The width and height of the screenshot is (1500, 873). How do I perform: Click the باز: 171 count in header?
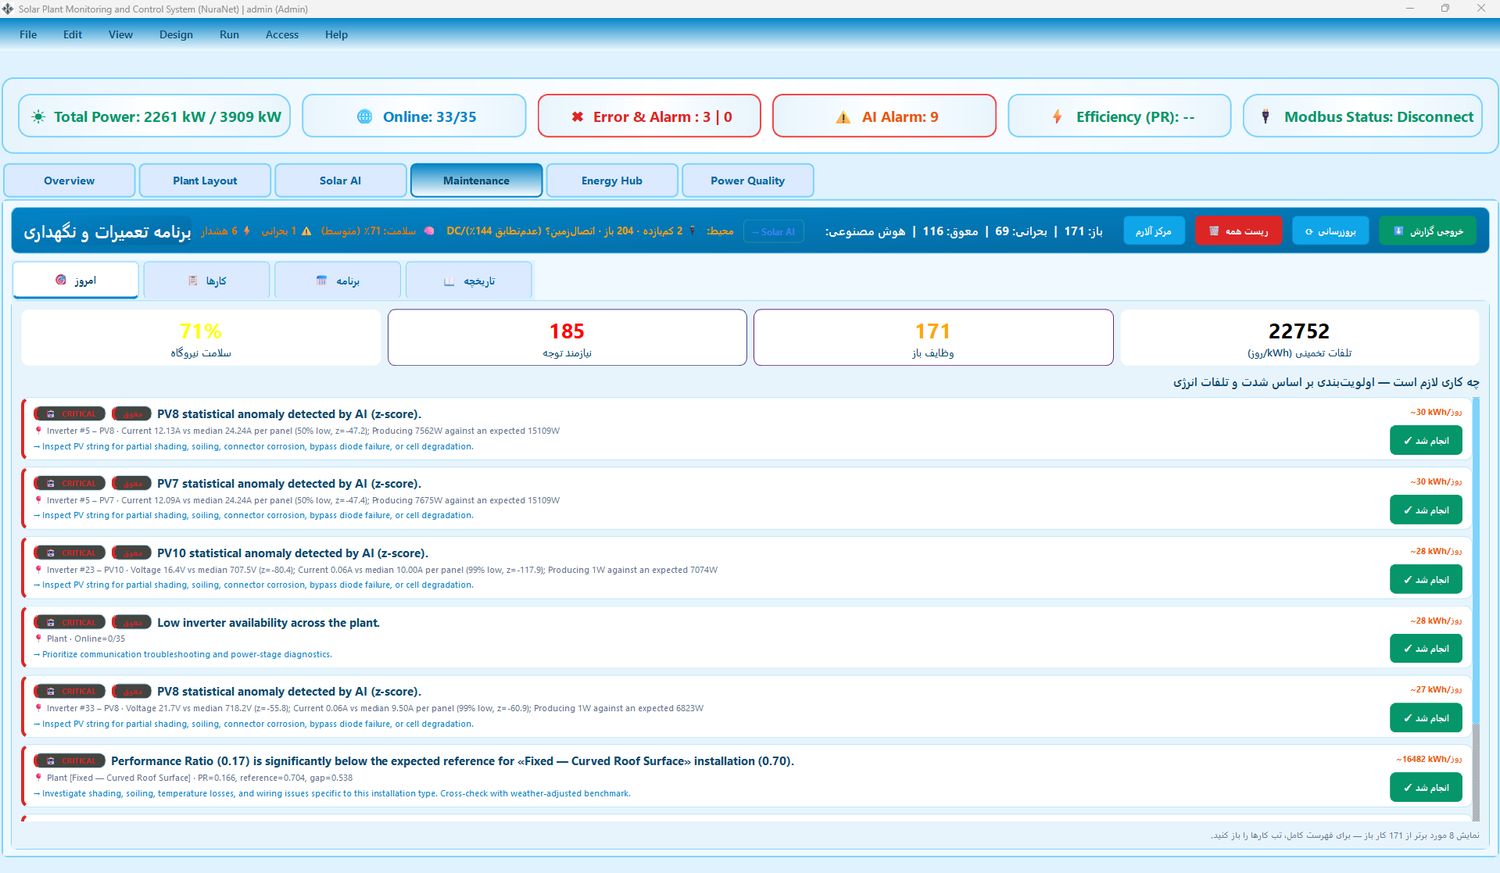(x=1083, y=231)
